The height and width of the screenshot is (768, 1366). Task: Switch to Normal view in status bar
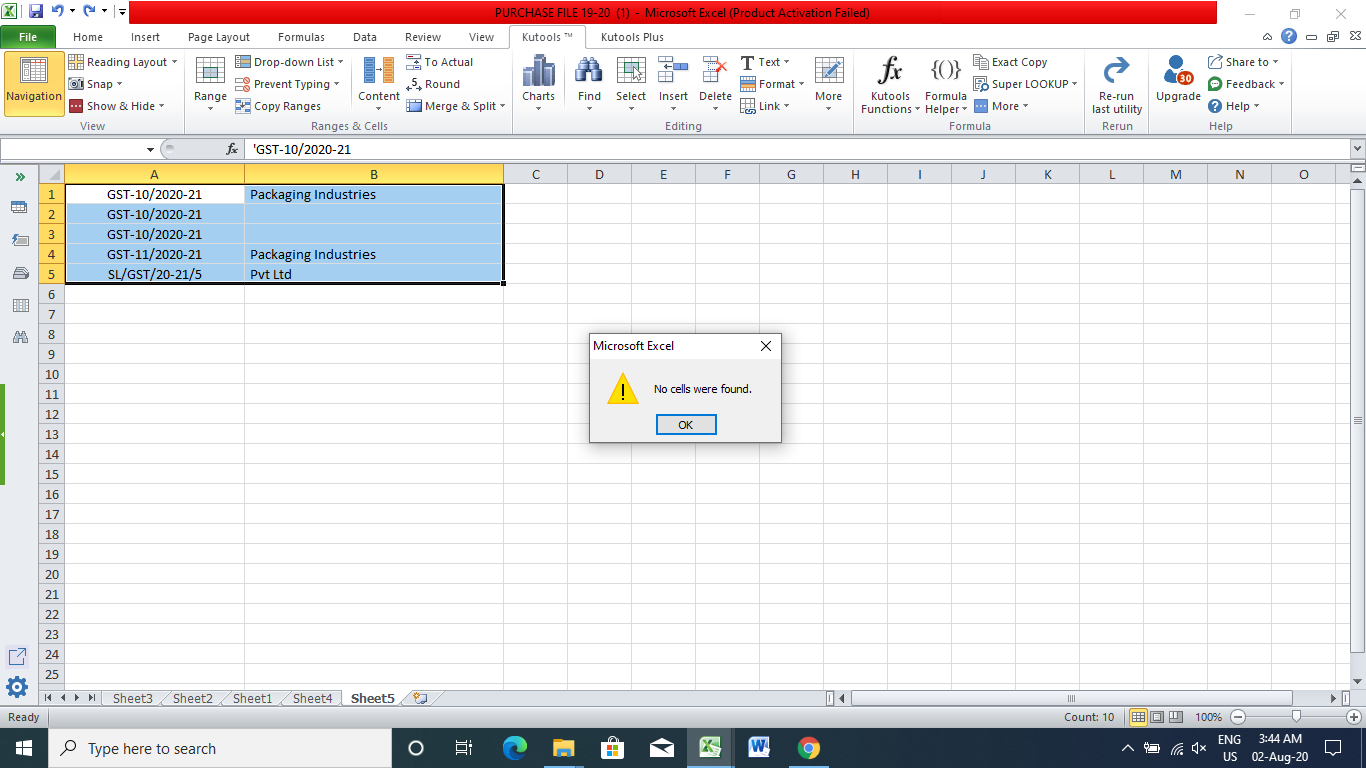point(1138,717)
